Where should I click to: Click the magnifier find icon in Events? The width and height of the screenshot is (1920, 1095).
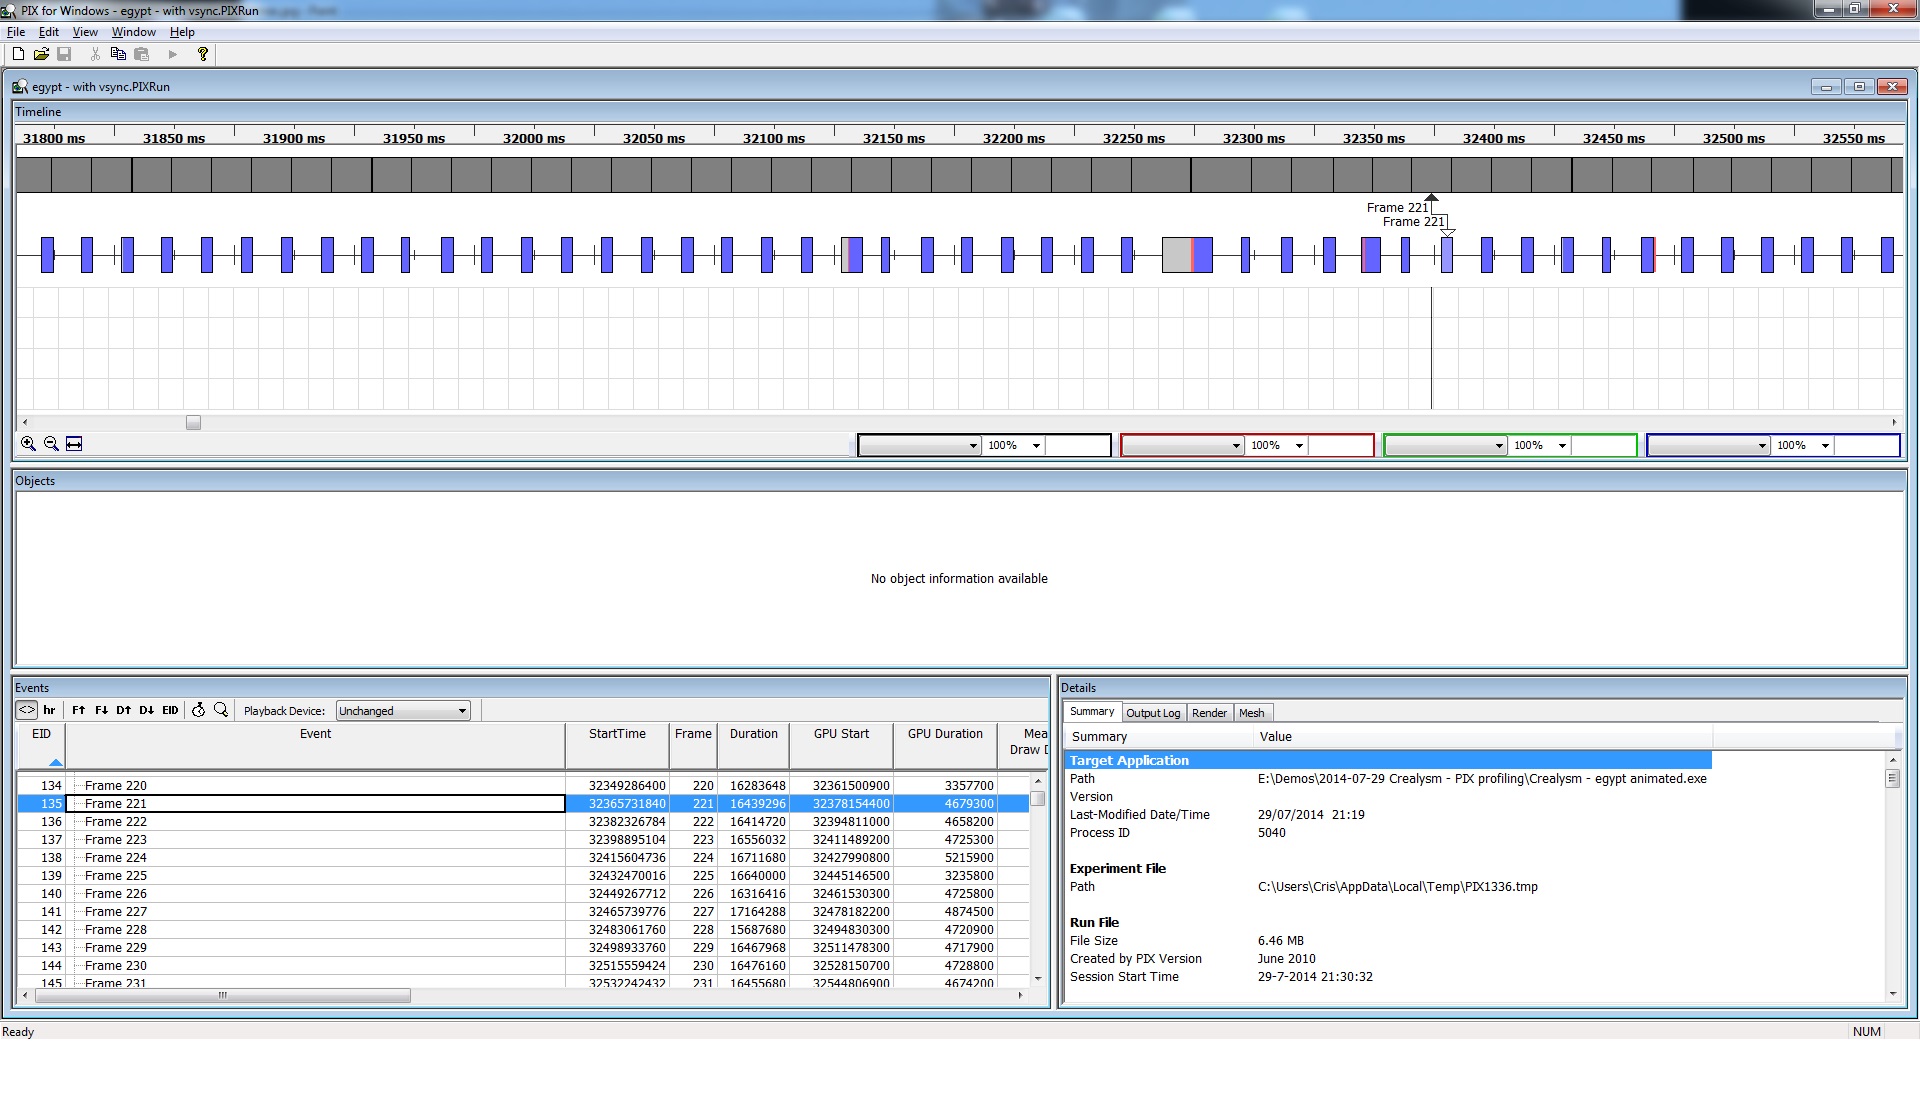(x=221, y=710)
